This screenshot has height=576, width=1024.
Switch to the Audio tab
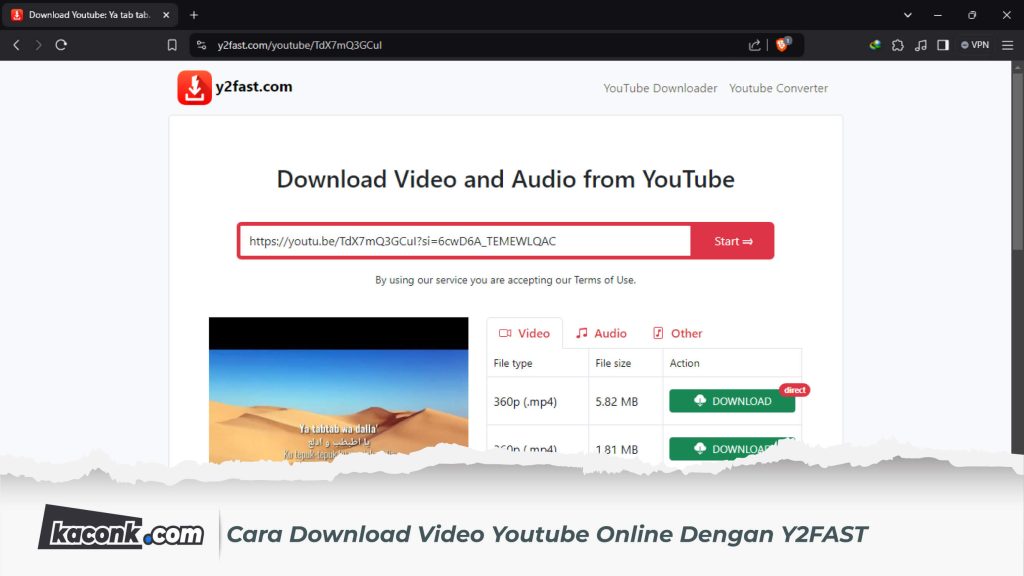[x=601, y=333]
